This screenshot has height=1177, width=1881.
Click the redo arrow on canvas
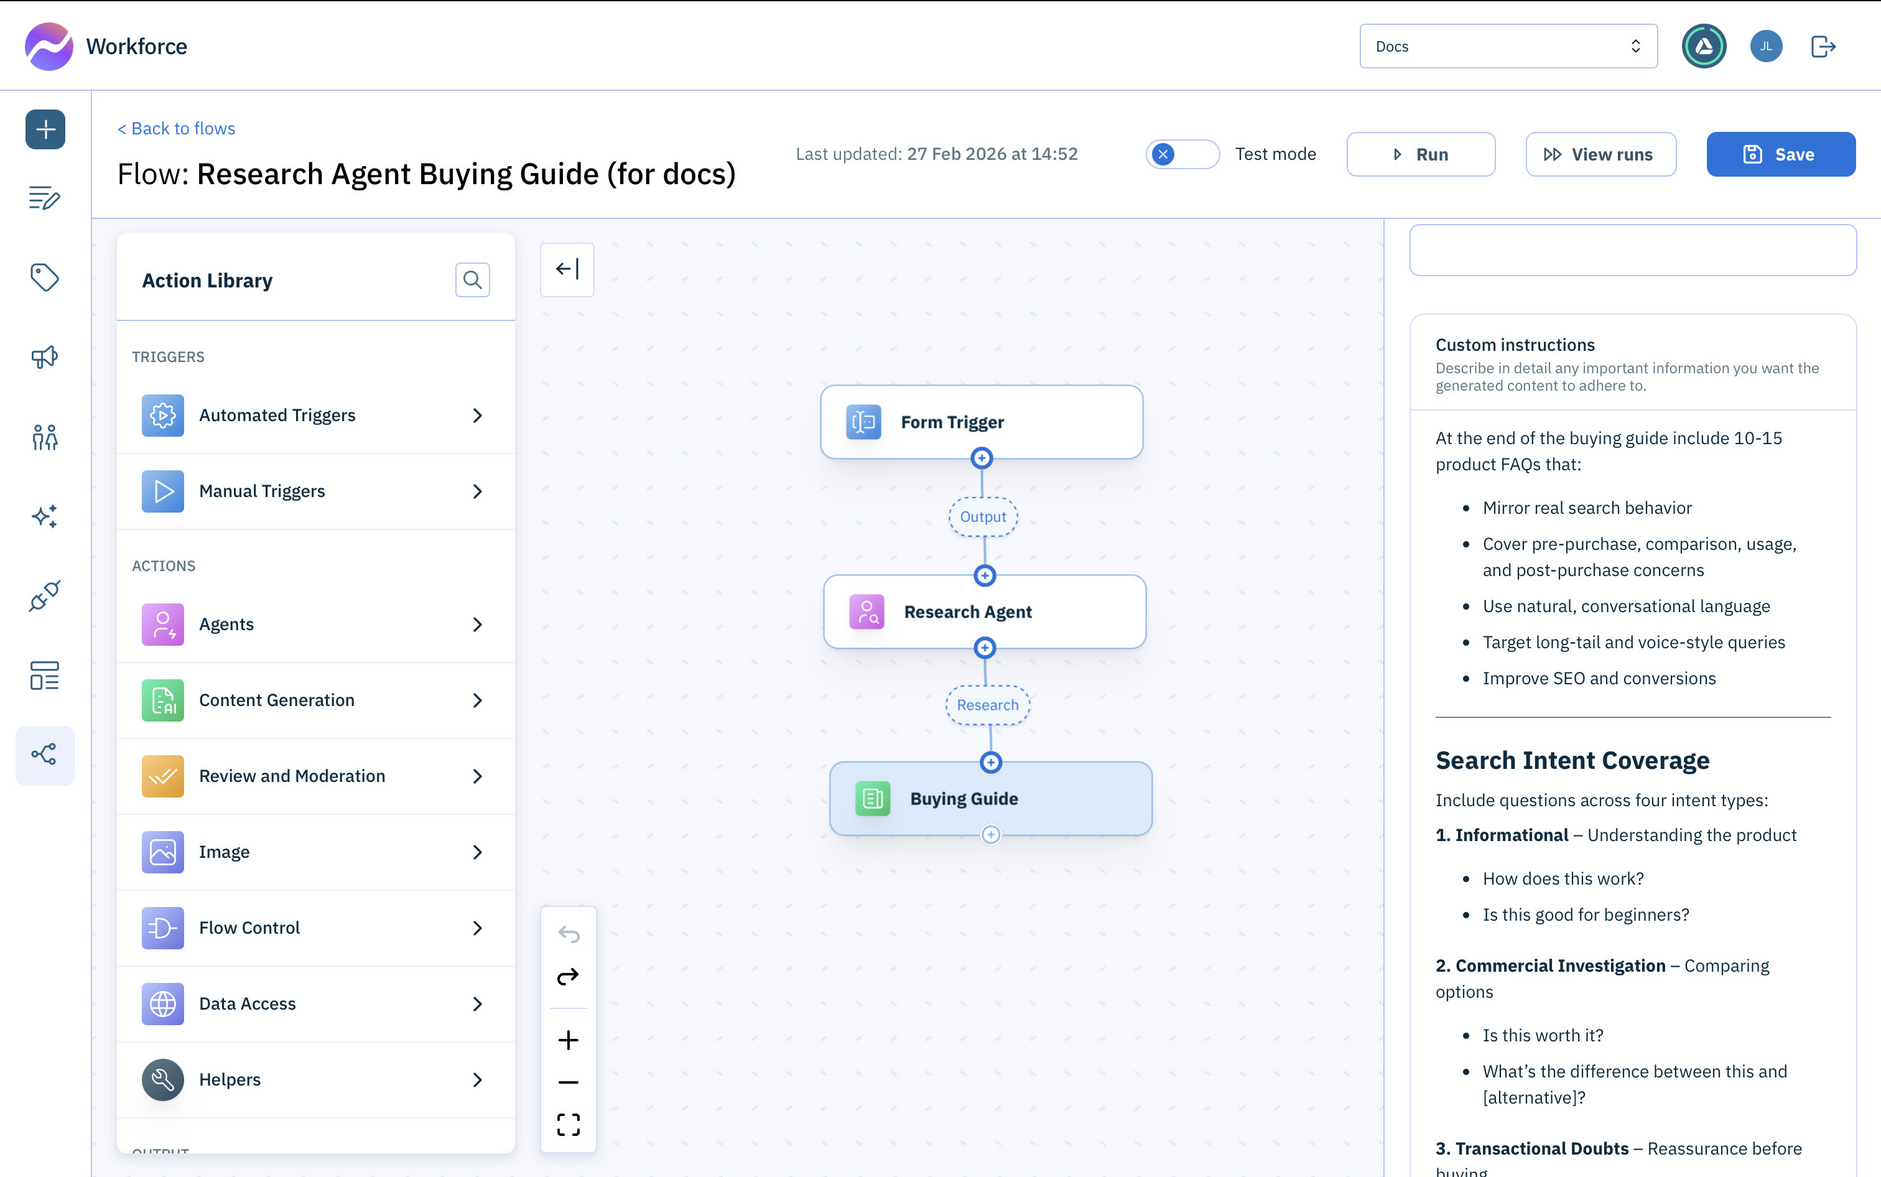point(568,977)
